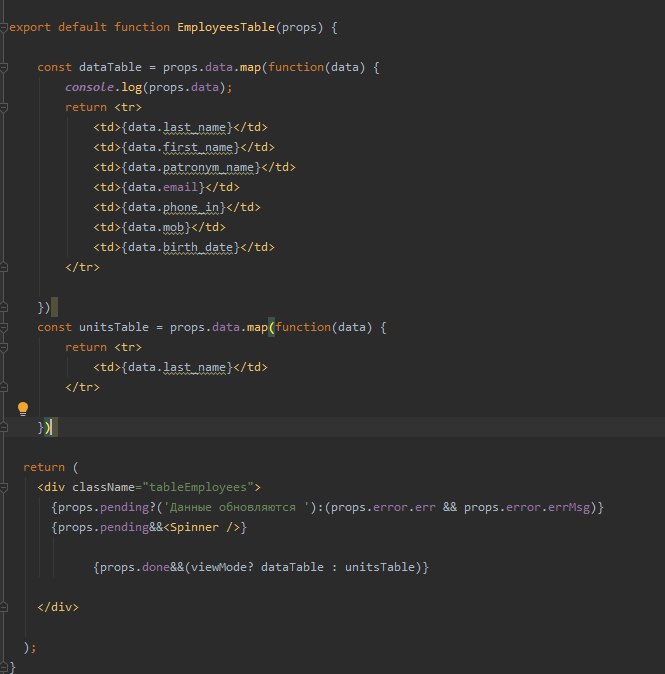Click the log method call
Viewport: 665px width, 674px height.
coord(132,87)
